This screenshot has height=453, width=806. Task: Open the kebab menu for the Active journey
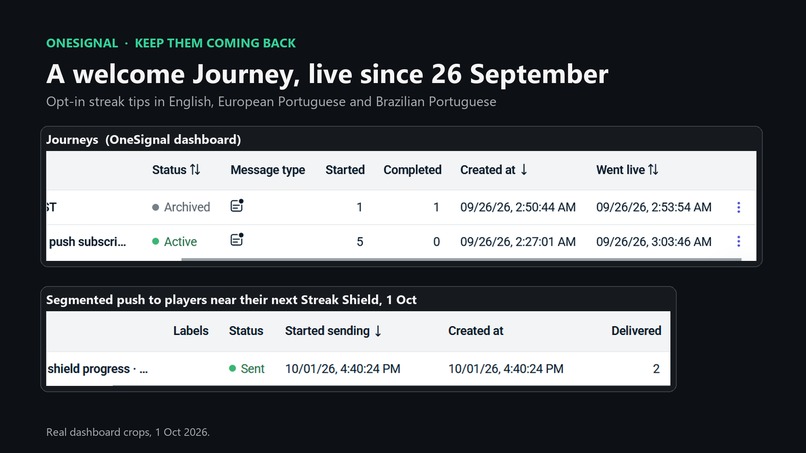(x=739, y=241)
